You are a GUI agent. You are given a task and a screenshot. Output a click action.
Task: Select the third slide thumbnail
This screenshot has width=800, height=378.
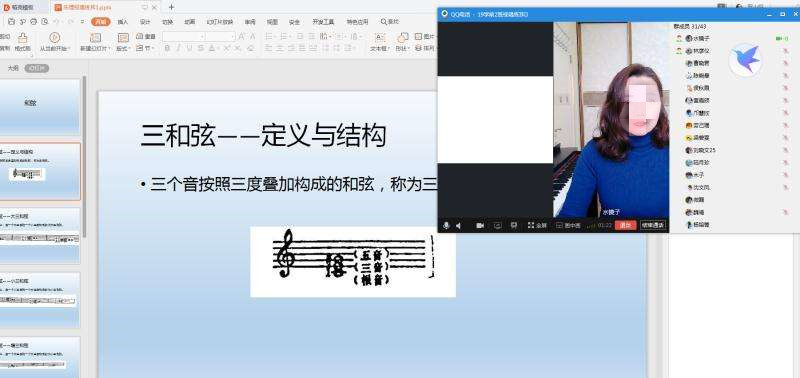coord(40,235)
